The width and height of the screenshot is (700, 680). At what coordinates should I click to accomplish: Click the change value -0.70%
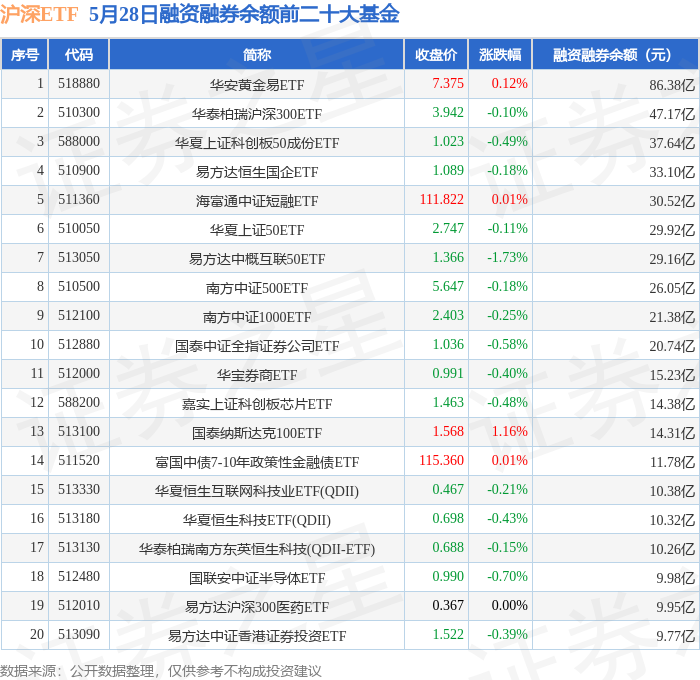coord(507,577)
